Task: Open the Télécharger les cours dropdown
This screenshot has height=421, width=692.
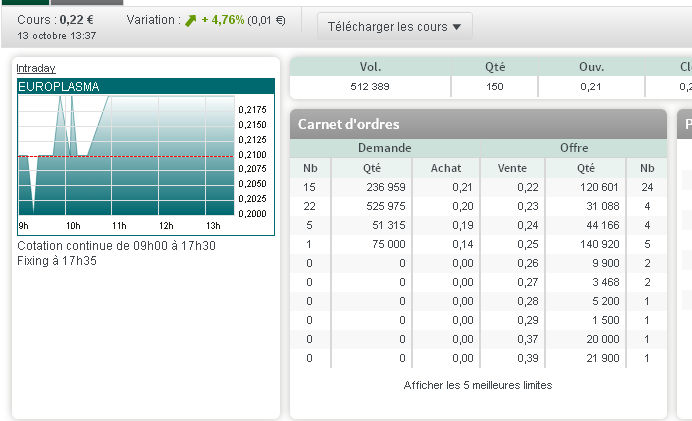Action: coord(395,27)
